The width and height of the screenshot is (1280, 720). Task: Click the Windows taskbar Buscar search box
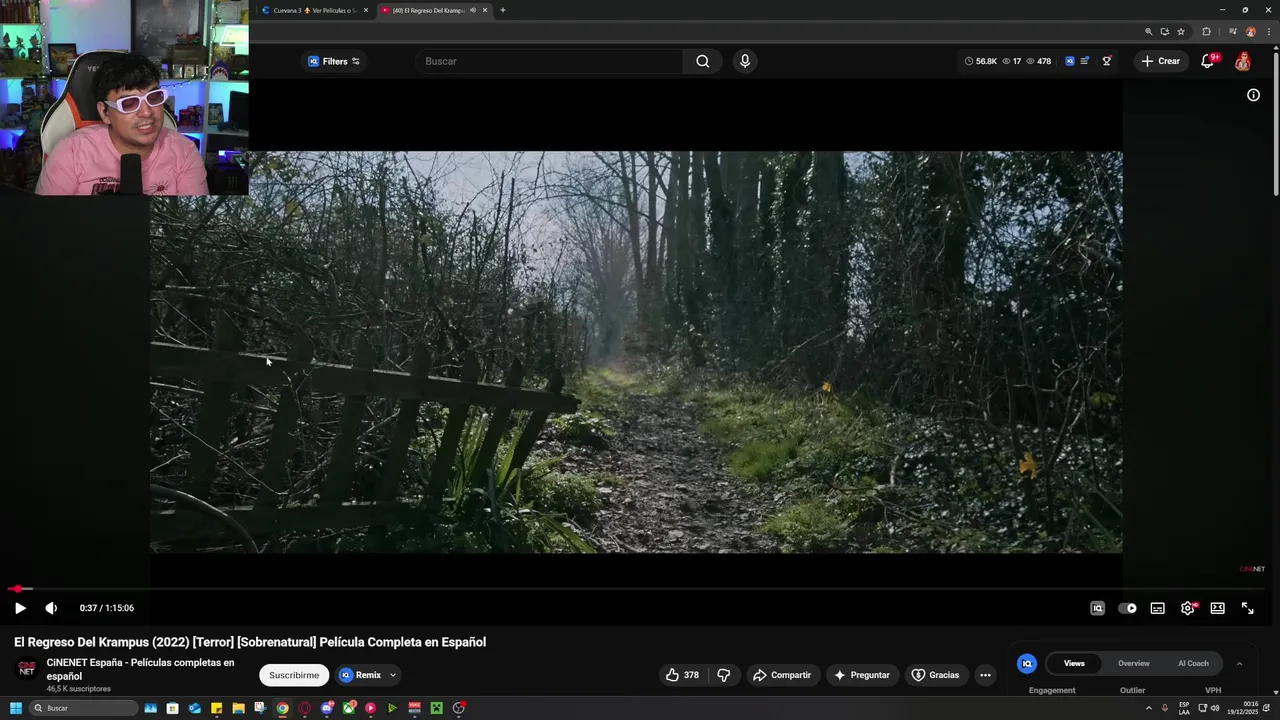(x=83, y=708)
